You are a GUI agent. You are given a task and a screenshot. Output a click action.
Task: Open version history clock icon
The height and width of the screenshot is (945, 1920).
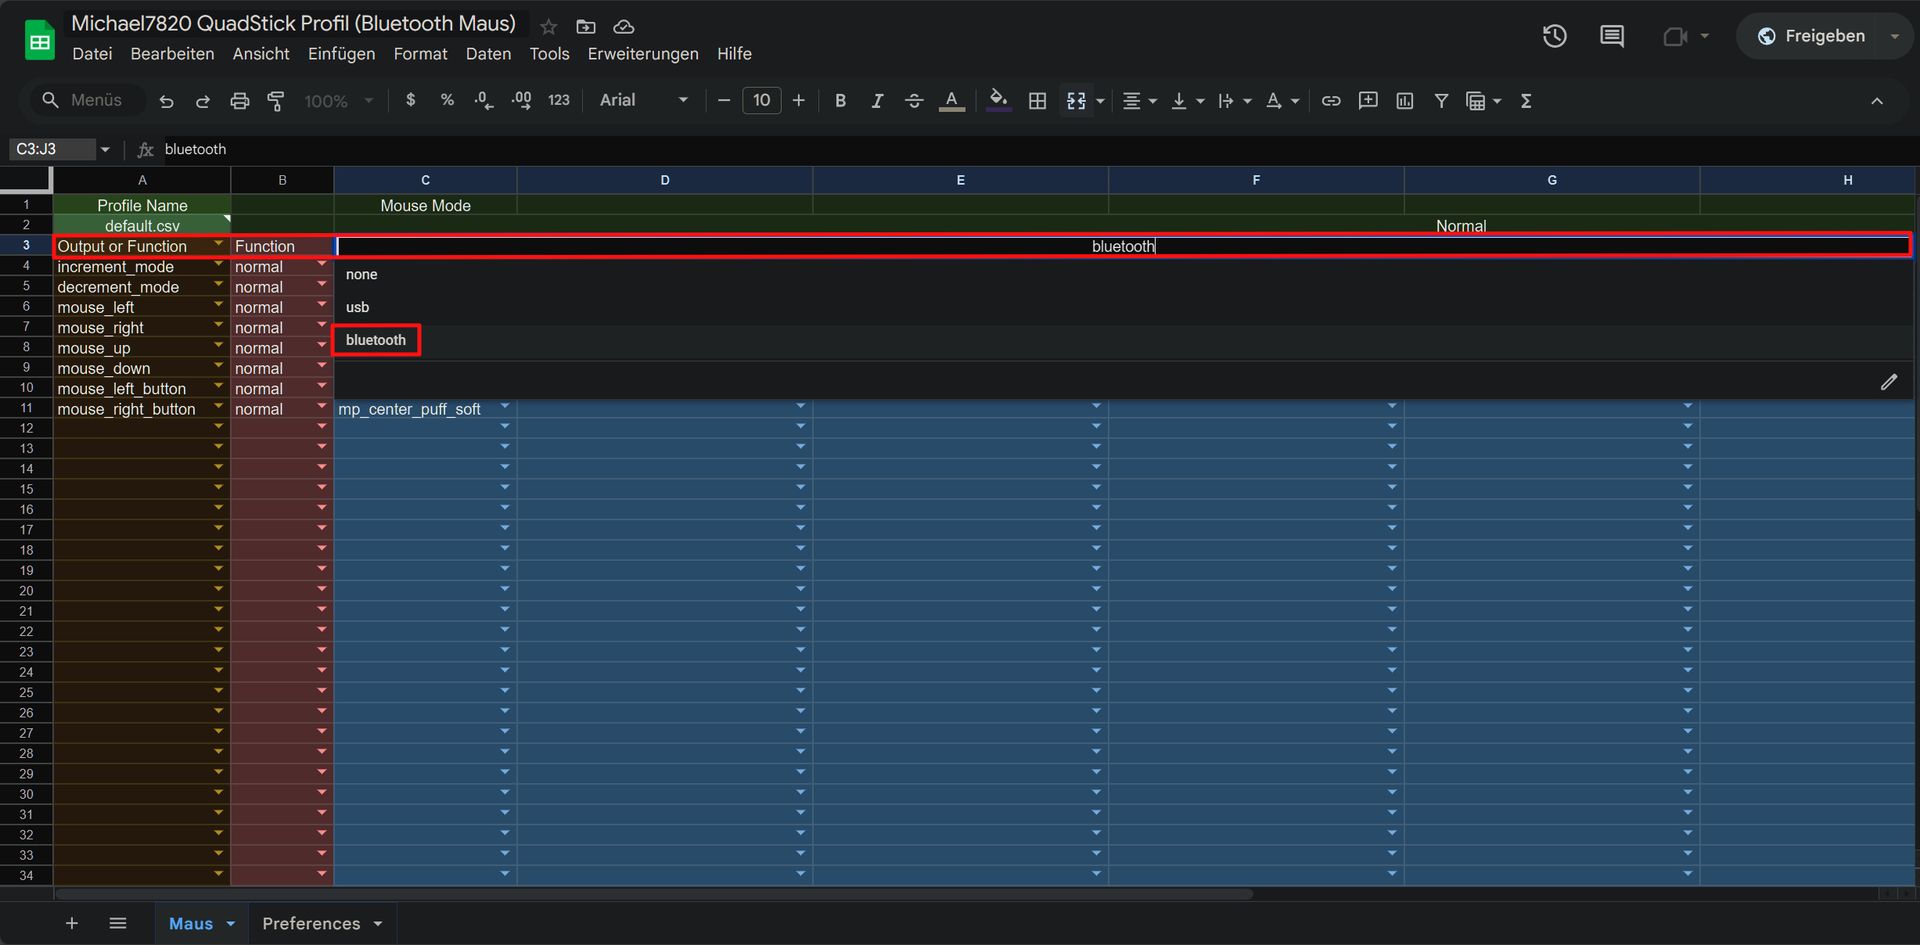point(1554,37)
